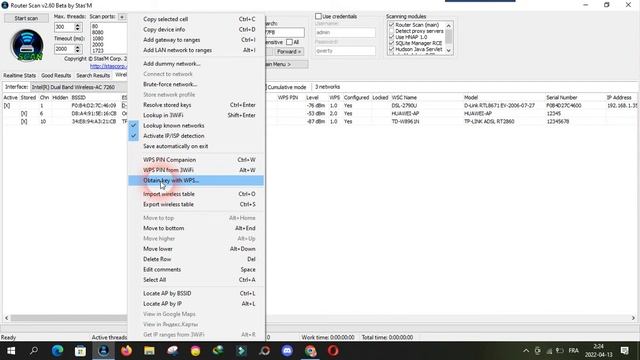Toggle Hudson Java Servlet module checkbox

coord(391,49)
